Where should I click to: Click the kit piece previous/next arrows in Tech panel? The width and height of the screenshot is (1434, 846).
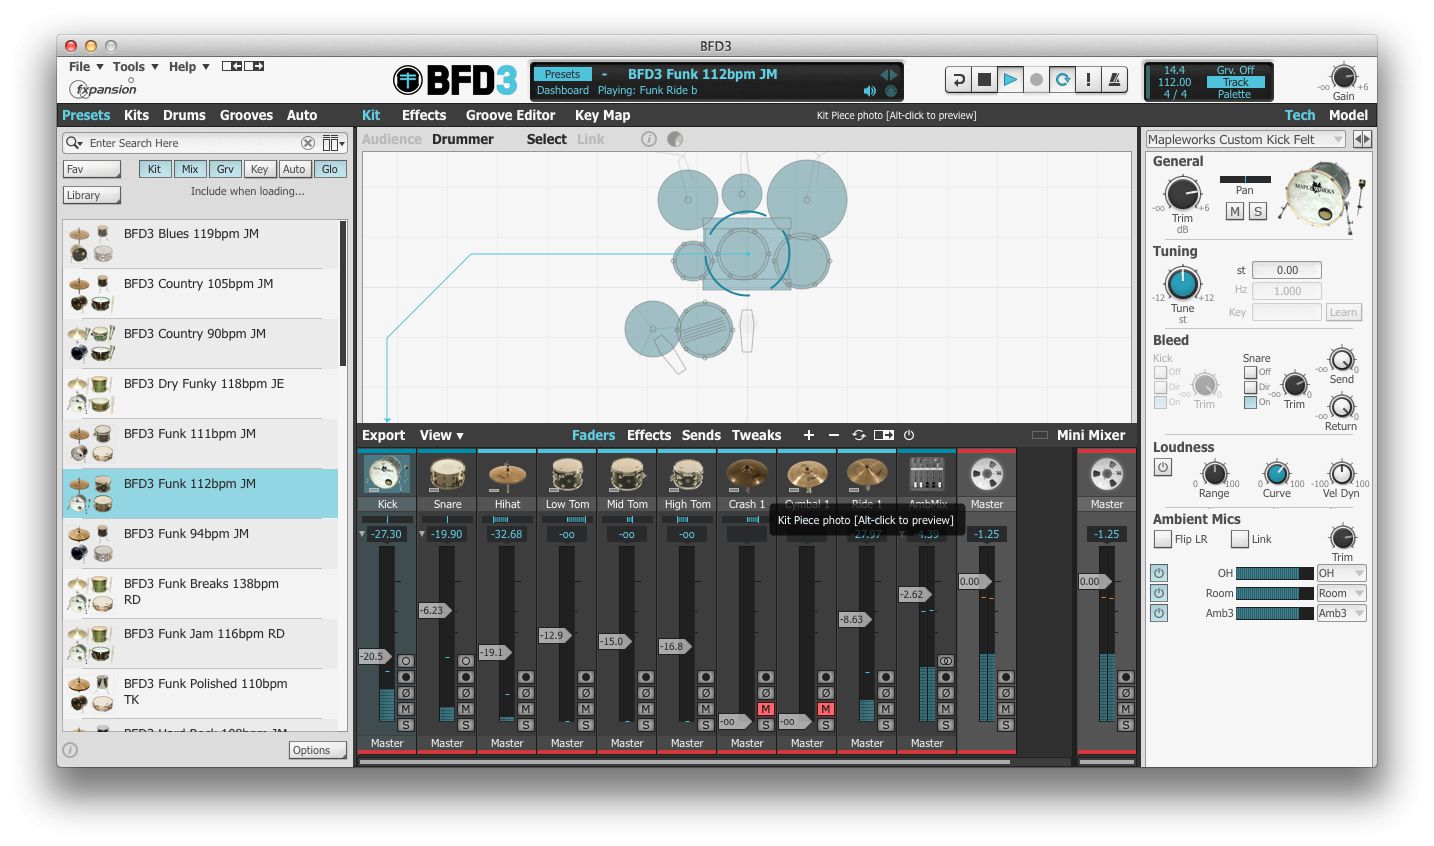pos(1362,140)
